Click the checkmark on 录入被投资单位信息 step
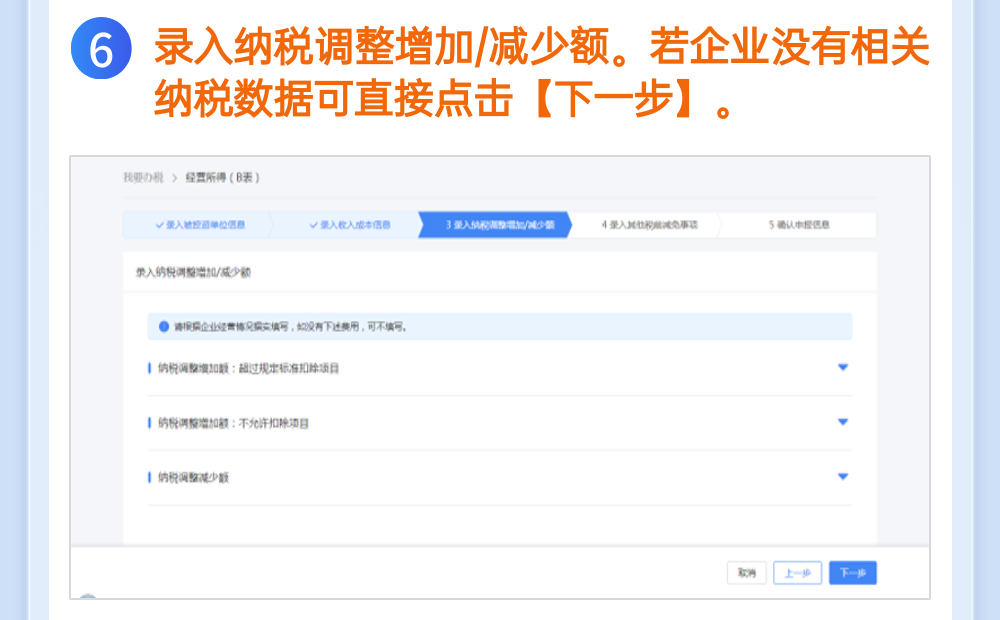1000x620 pixels. [x=160, y=225]
